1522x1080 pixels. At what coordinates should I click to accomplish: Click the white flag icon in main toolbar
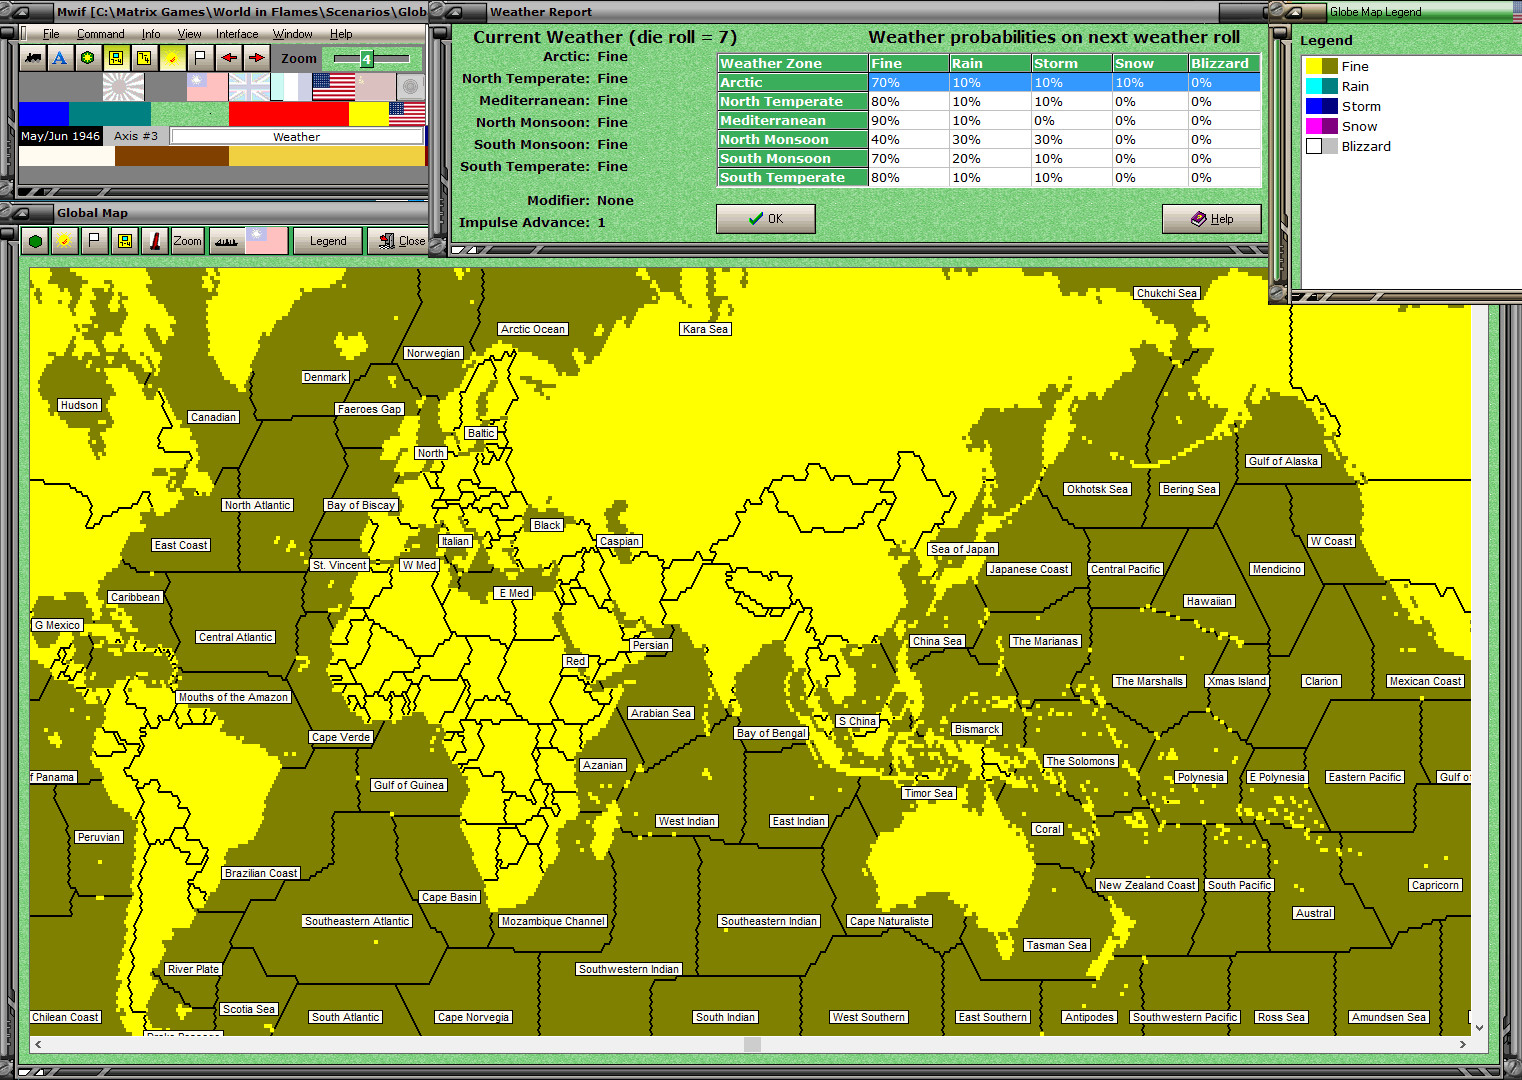(200, 58)
